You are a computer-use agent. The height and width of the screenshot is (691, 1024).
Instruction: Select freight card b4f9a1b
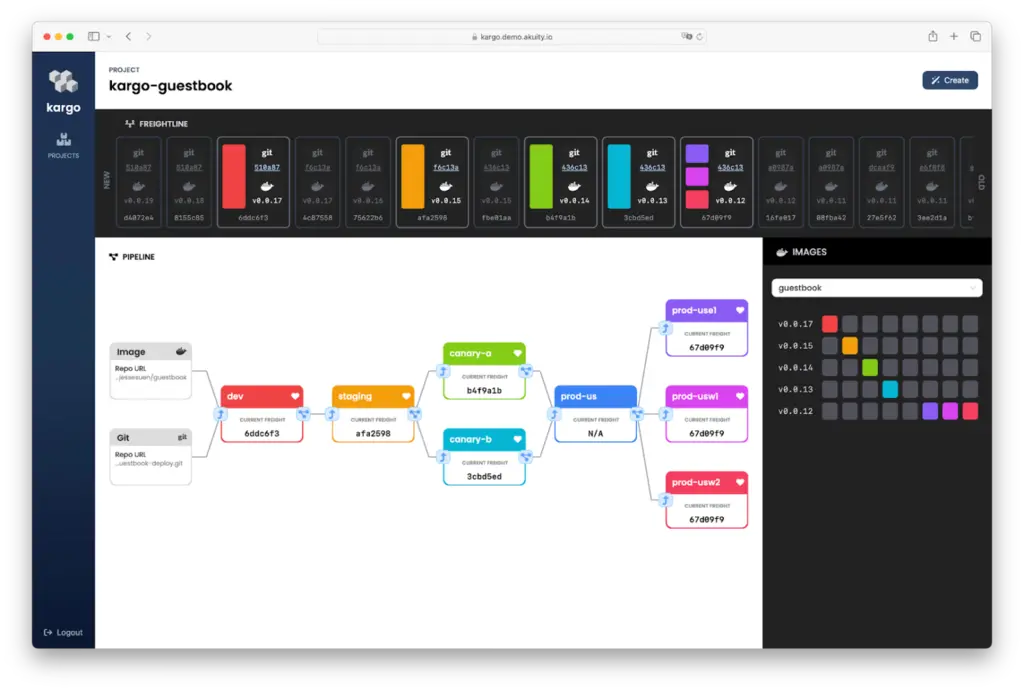pos(560,182)
